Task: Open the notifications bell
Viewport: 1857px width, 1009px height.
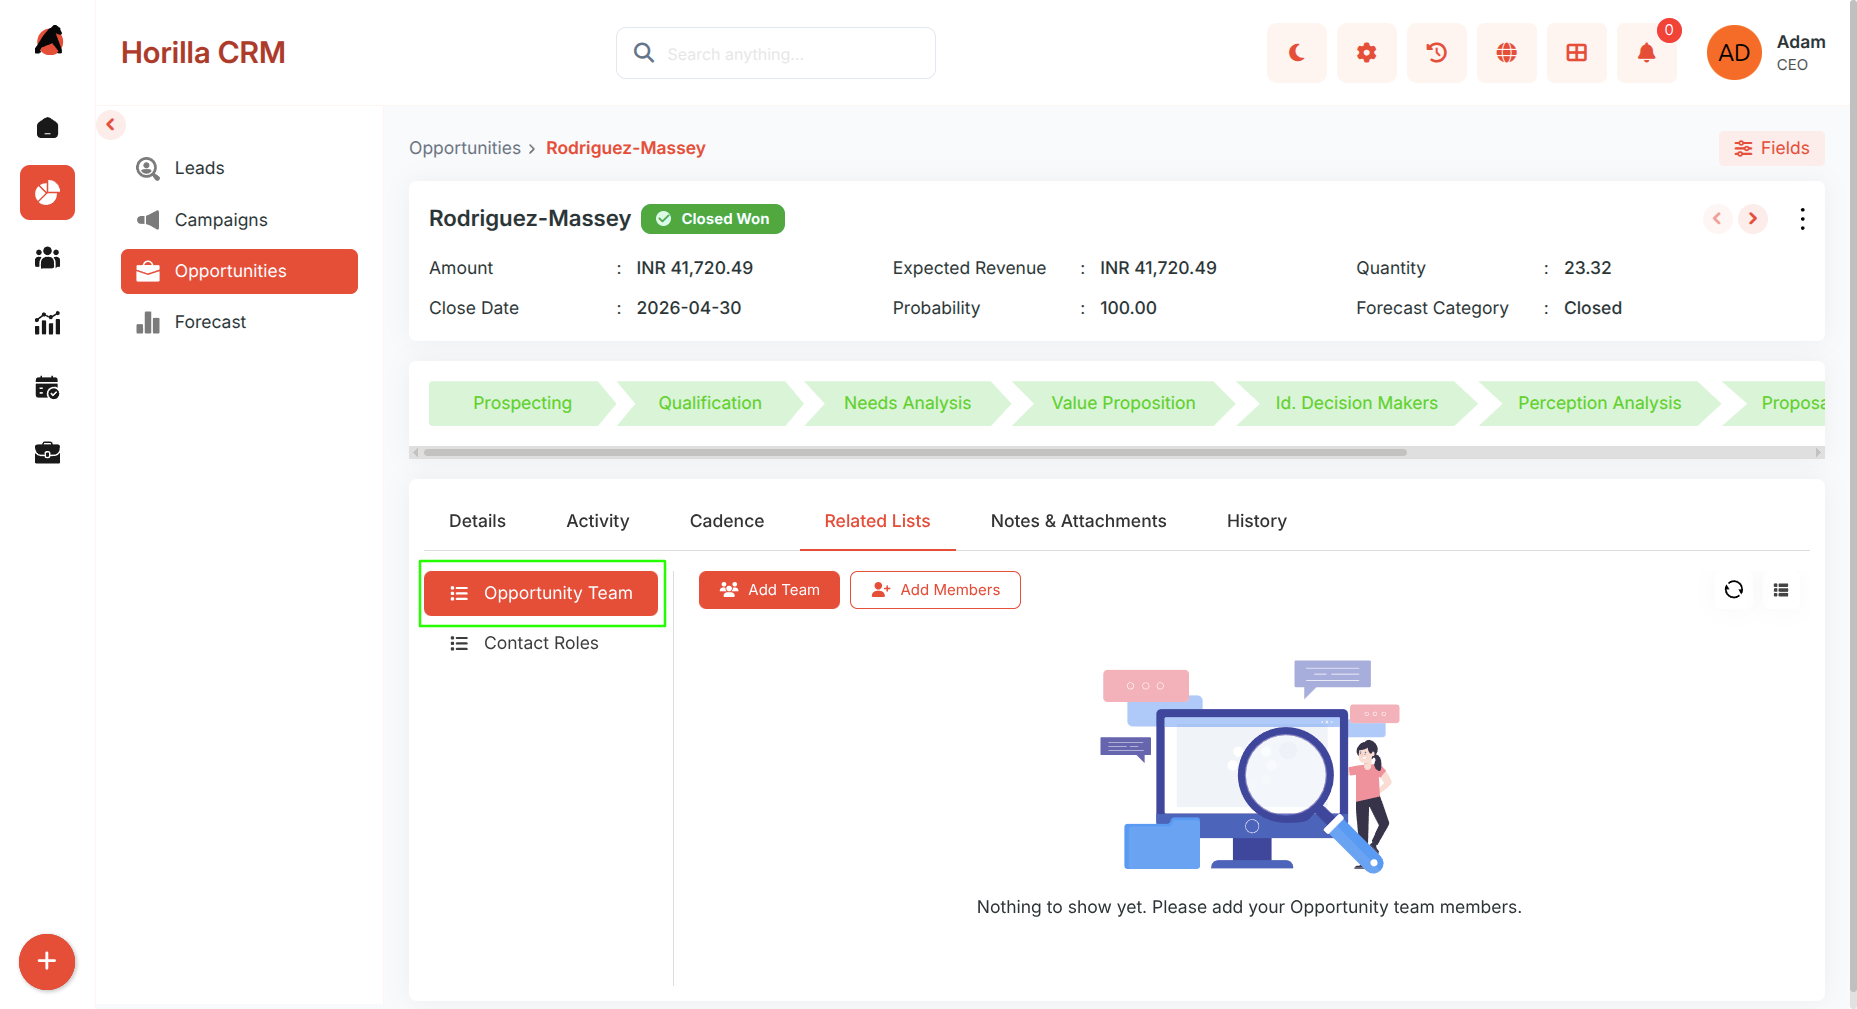Action: click(x=1646, y=53)
